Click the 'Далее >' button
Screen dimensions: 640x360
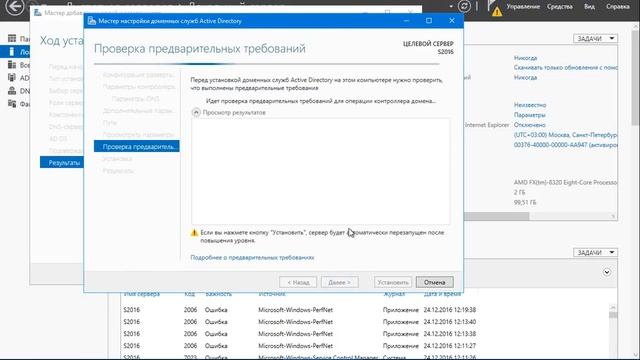[x=340, y=282]
